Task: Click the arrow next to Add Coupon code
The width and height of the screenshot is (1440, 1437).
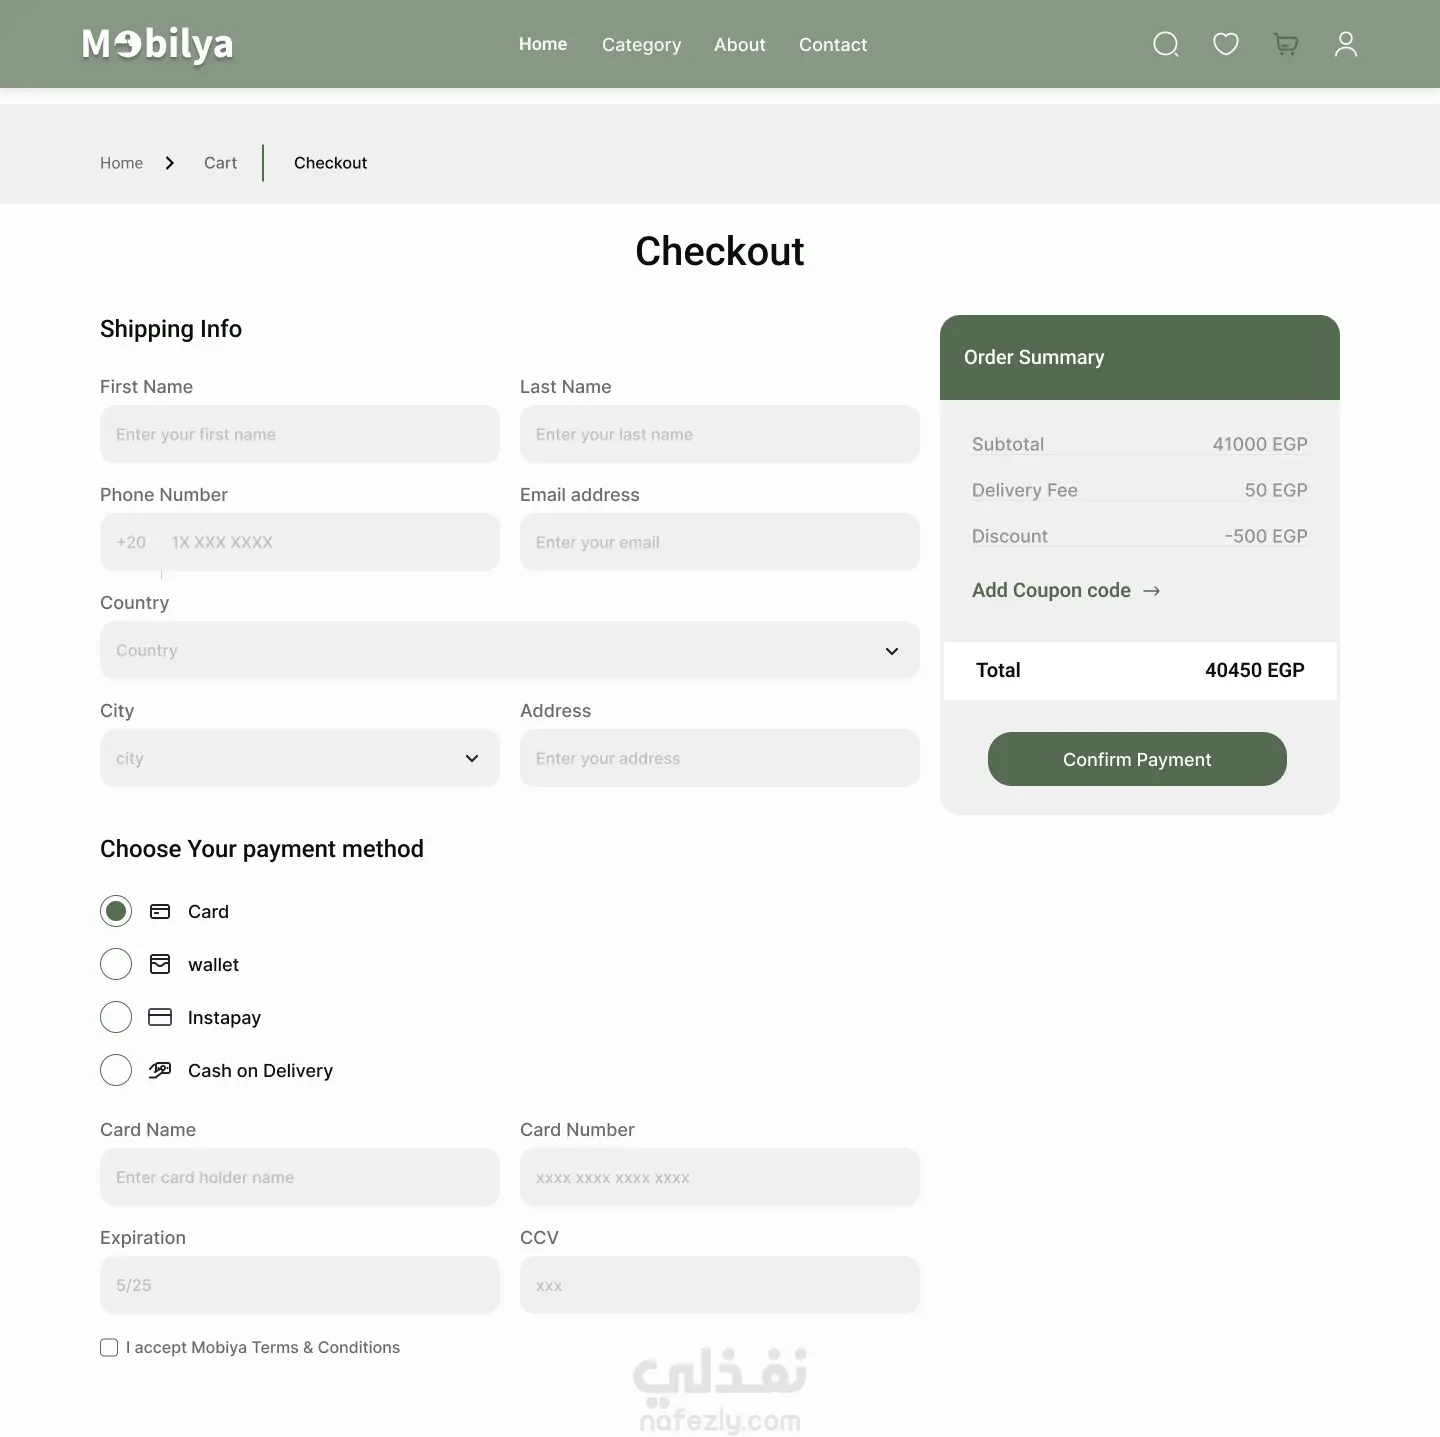Action: click(1152, 591)
